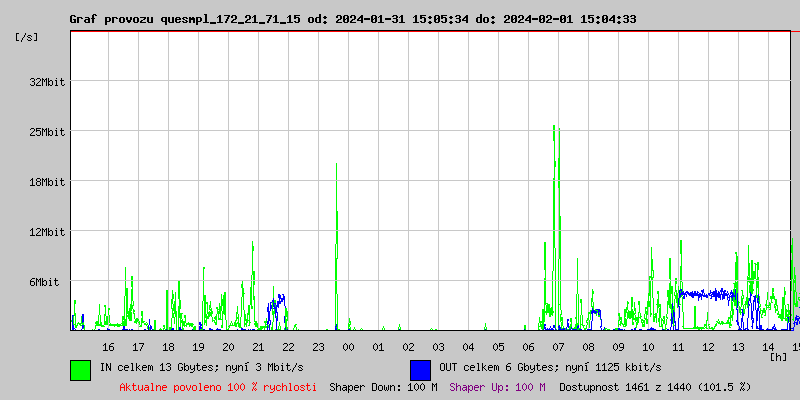Click the '07' hour label on x-axis
Viewport: 800px width, 400px height.
coord(558,347)
